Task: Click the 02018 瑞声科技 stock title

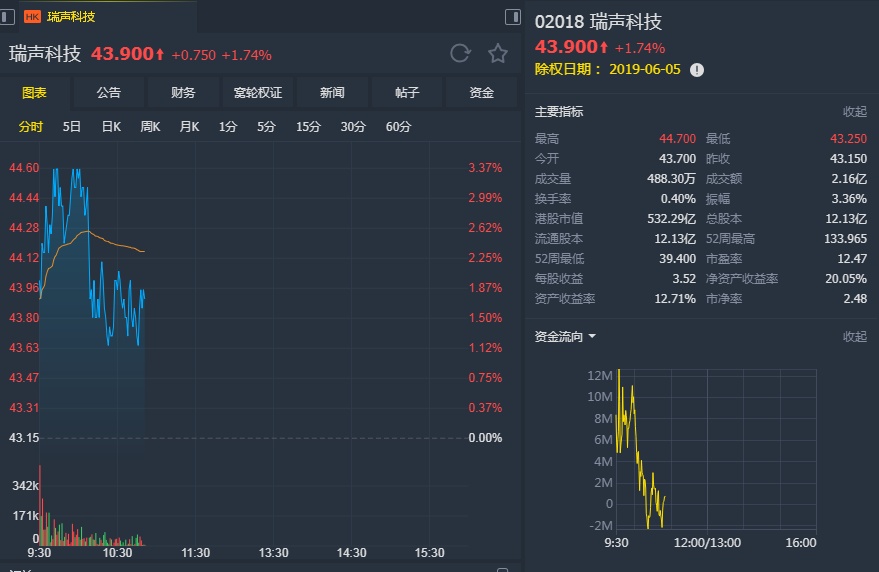Action: (x=598, y=22)
